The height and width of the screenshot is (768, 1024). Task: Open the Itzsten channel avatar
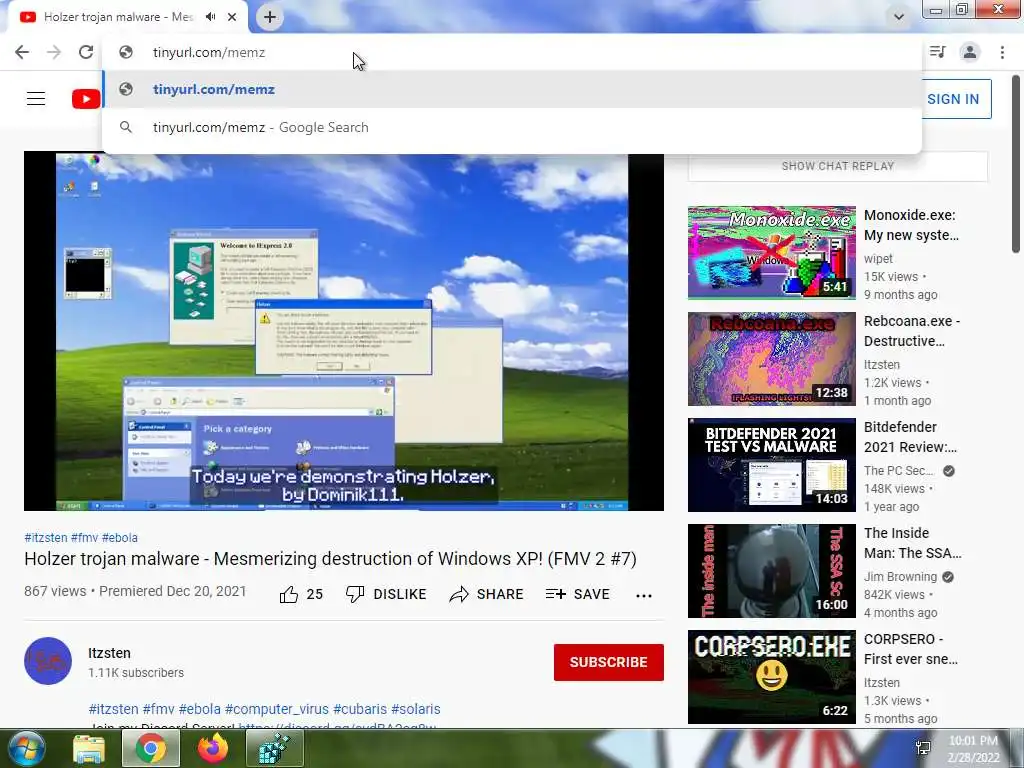(48, 661)
